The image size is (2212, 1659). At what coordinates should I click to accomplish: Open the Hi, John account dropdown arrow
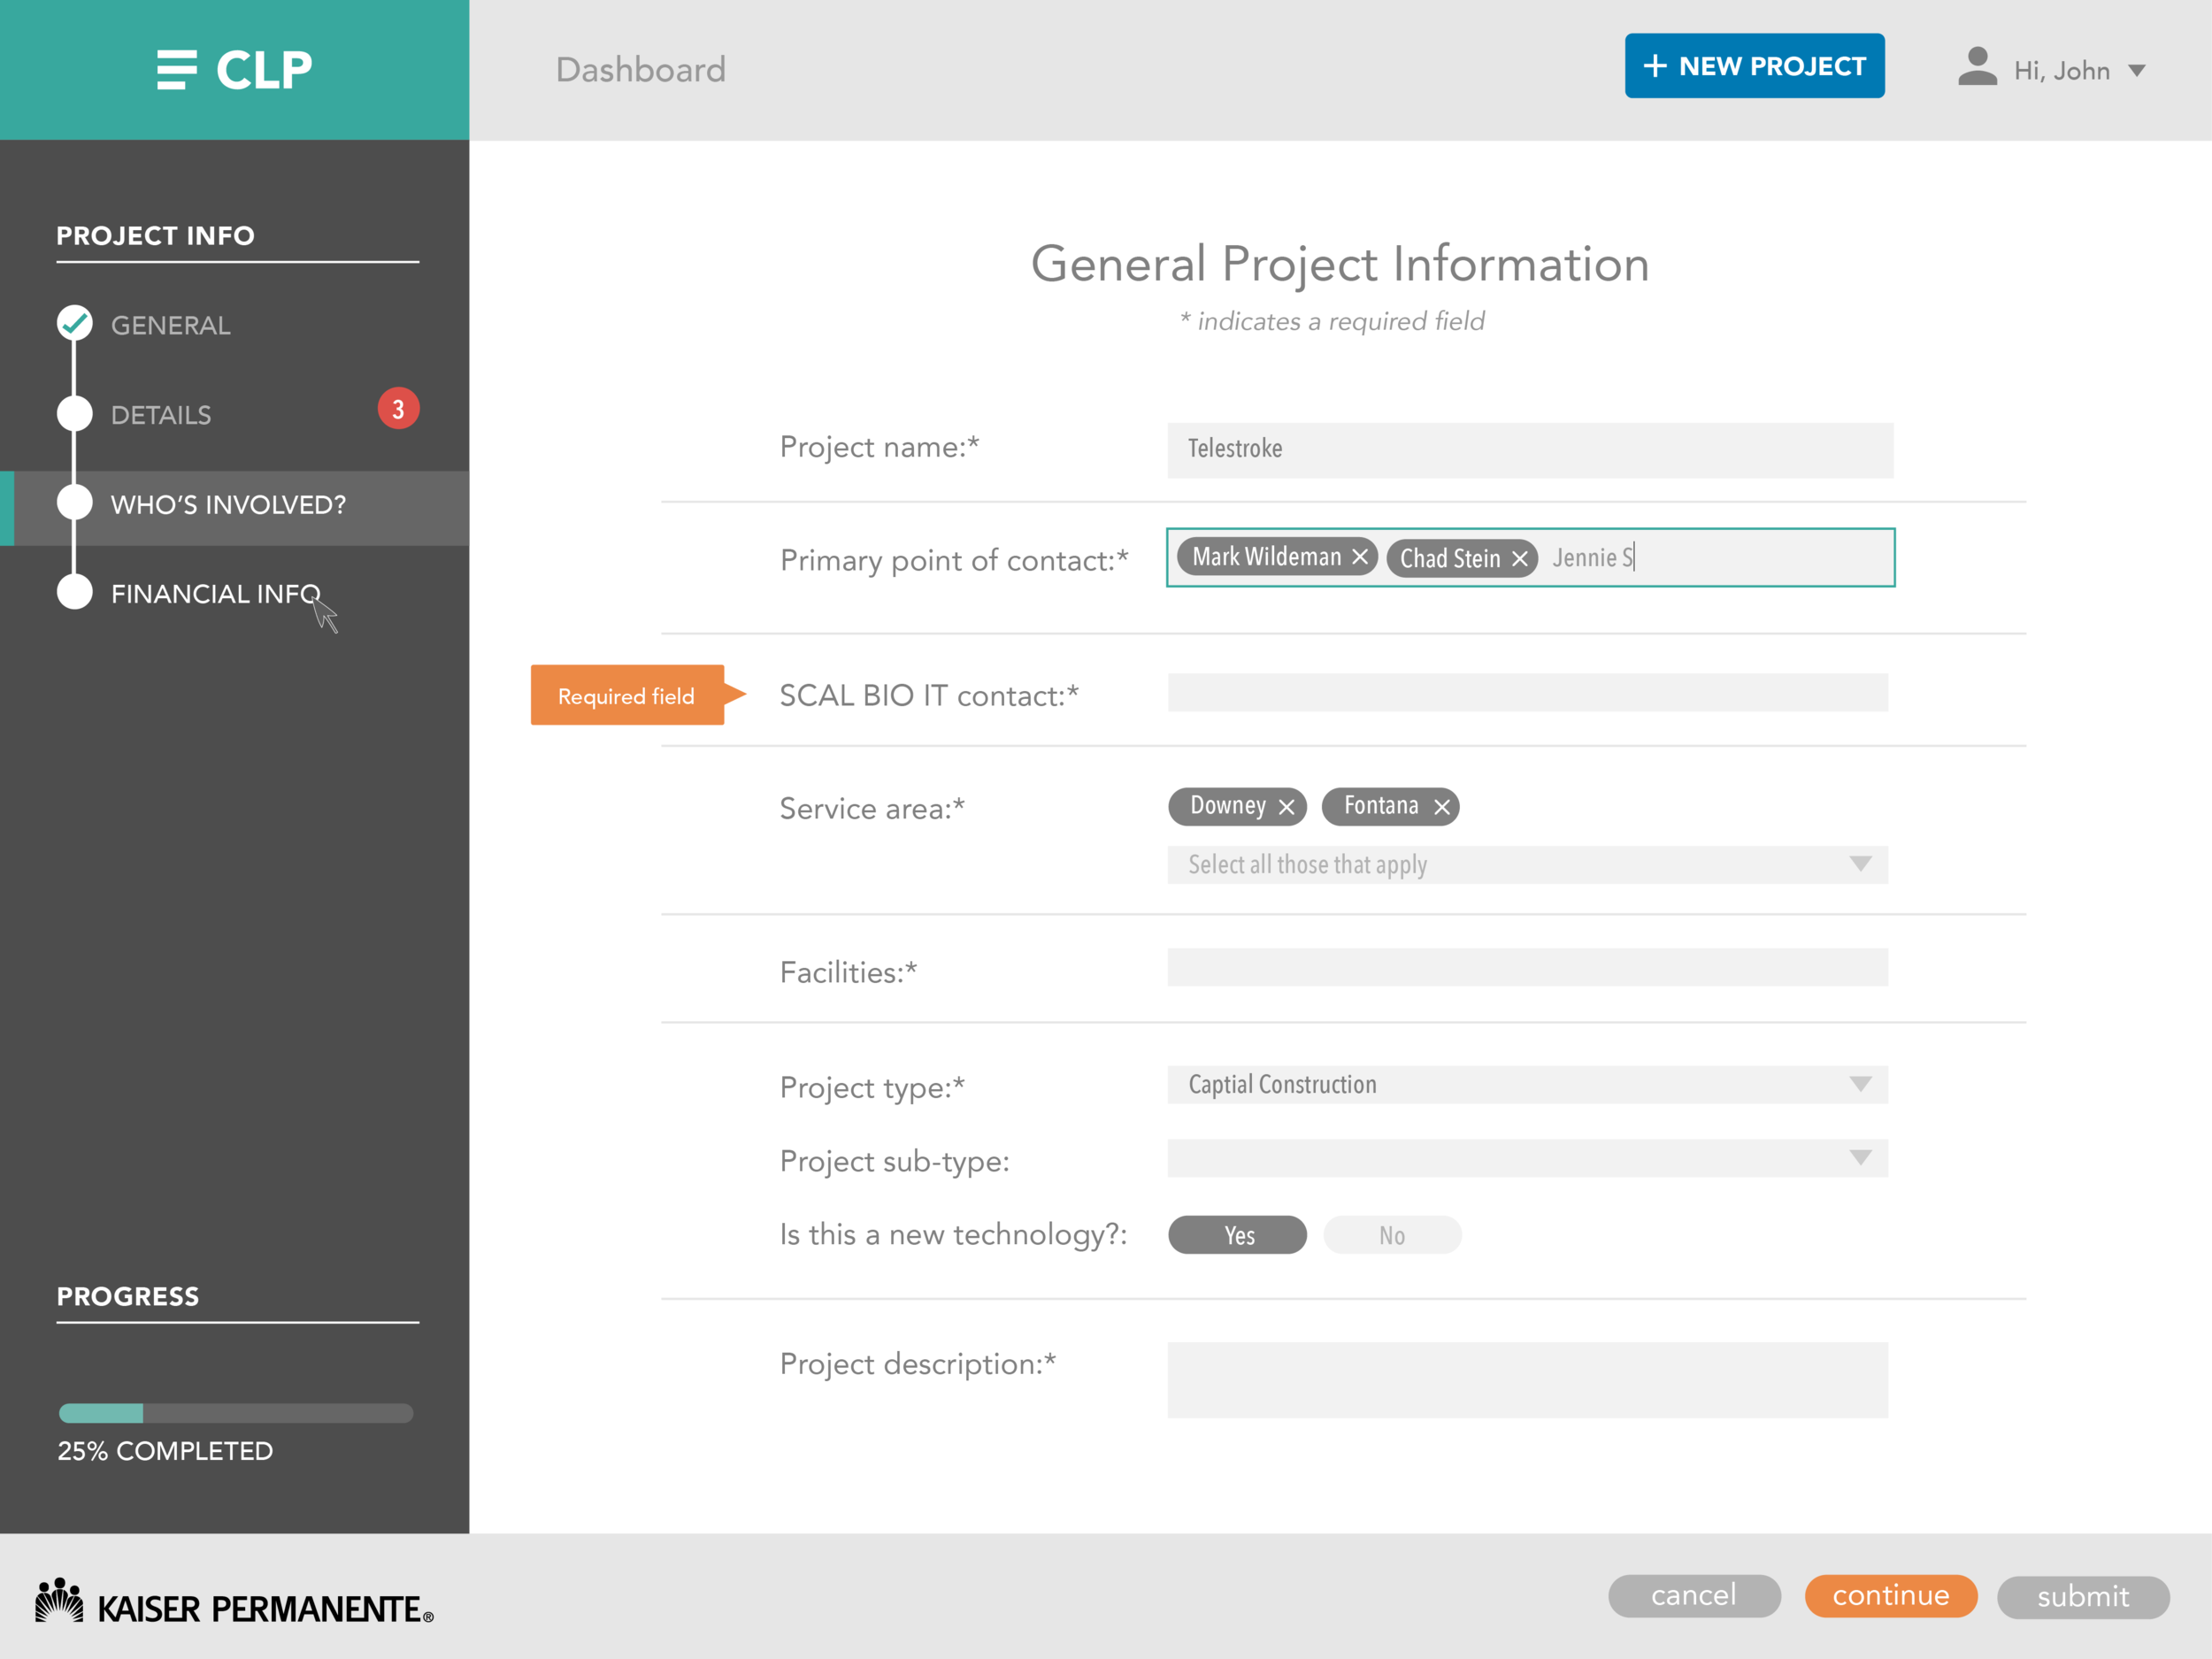pyautogui.click(x=2137, y=71)
